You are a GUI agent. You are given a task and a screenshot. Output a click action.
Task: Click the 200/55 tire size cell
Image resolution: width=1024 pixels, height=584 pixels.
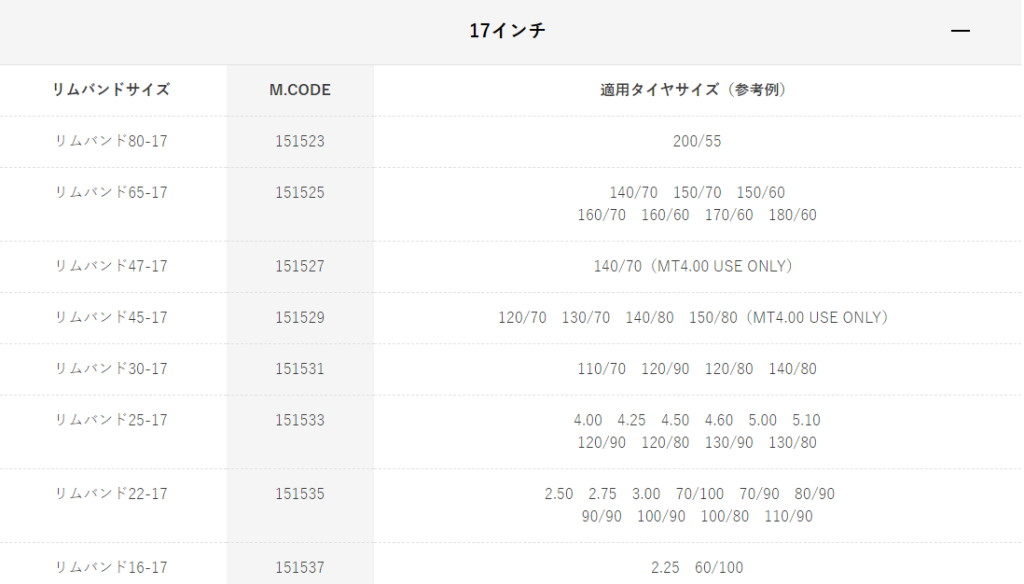point(696,141)
